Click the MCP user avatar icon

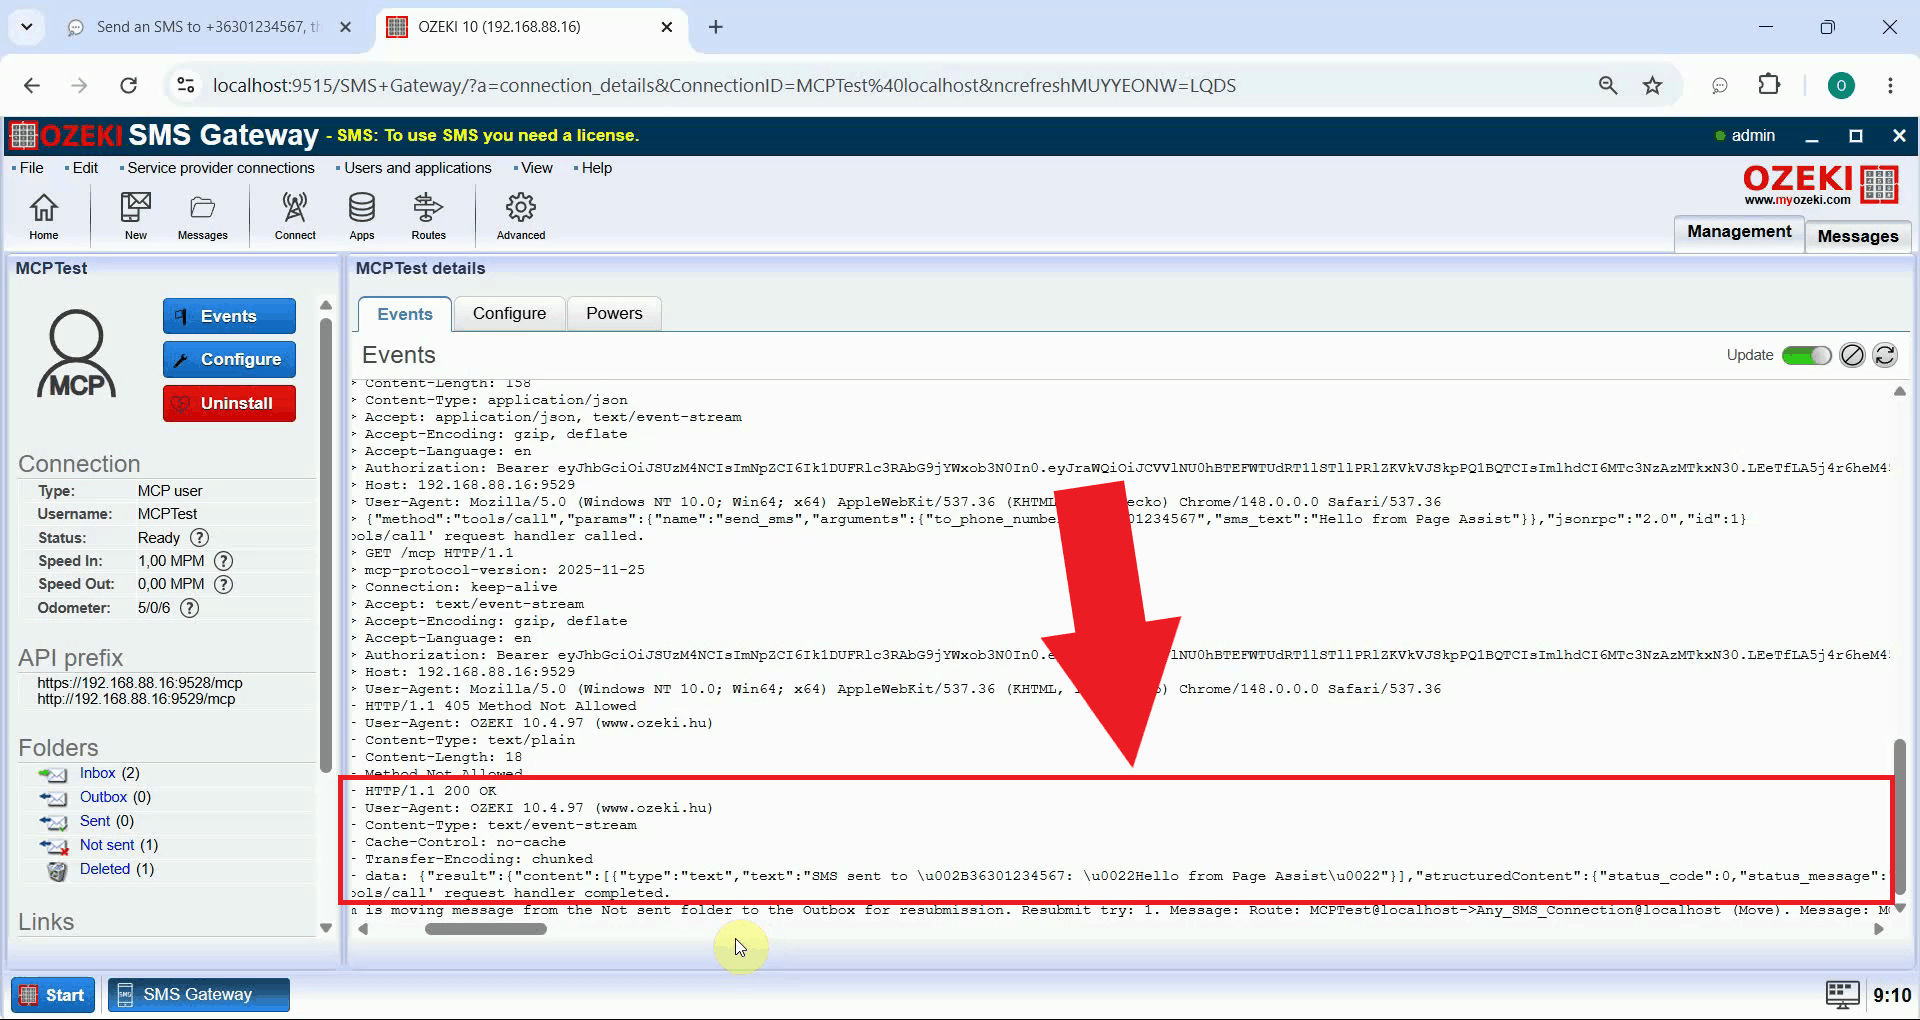[76, 353]
